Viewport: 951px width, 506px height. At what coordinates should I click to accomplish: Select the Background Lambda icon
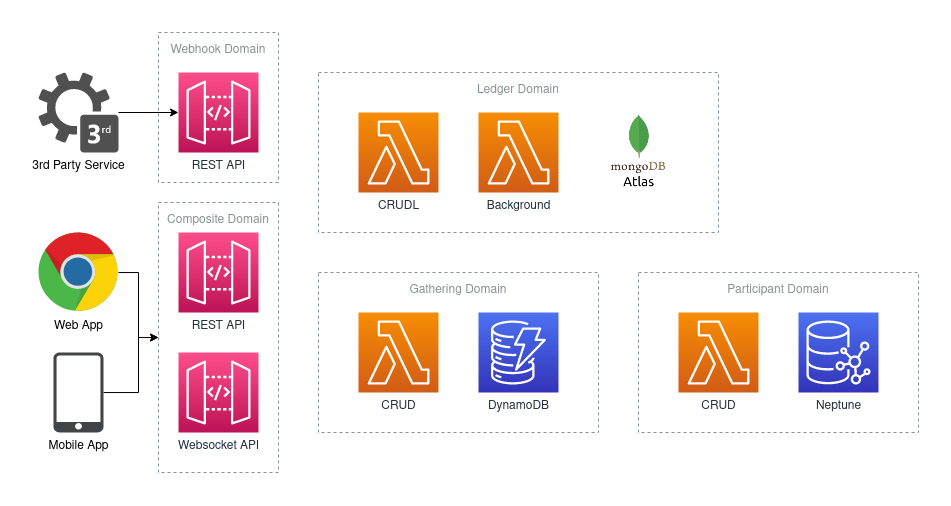pyautogui.click(x=519, y=152)
